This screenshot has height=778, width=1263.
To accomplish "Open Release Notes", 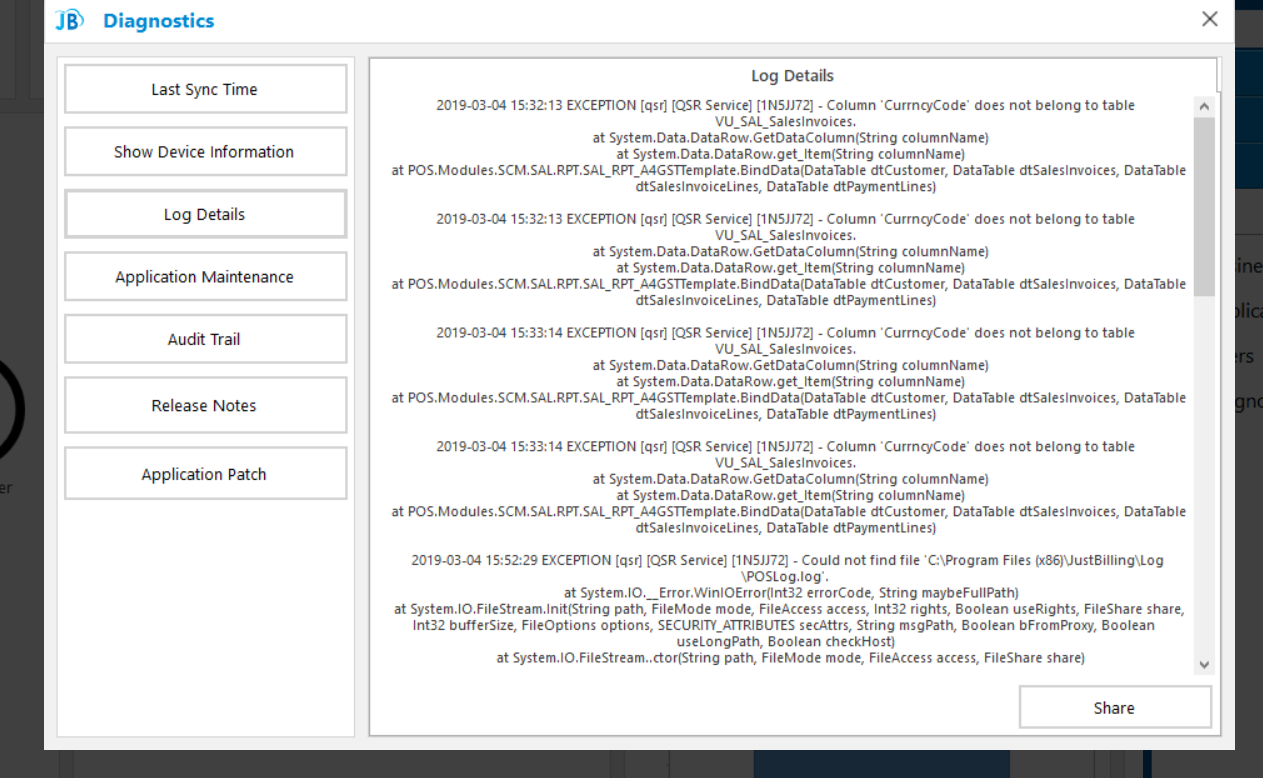I will pos(206,405).
